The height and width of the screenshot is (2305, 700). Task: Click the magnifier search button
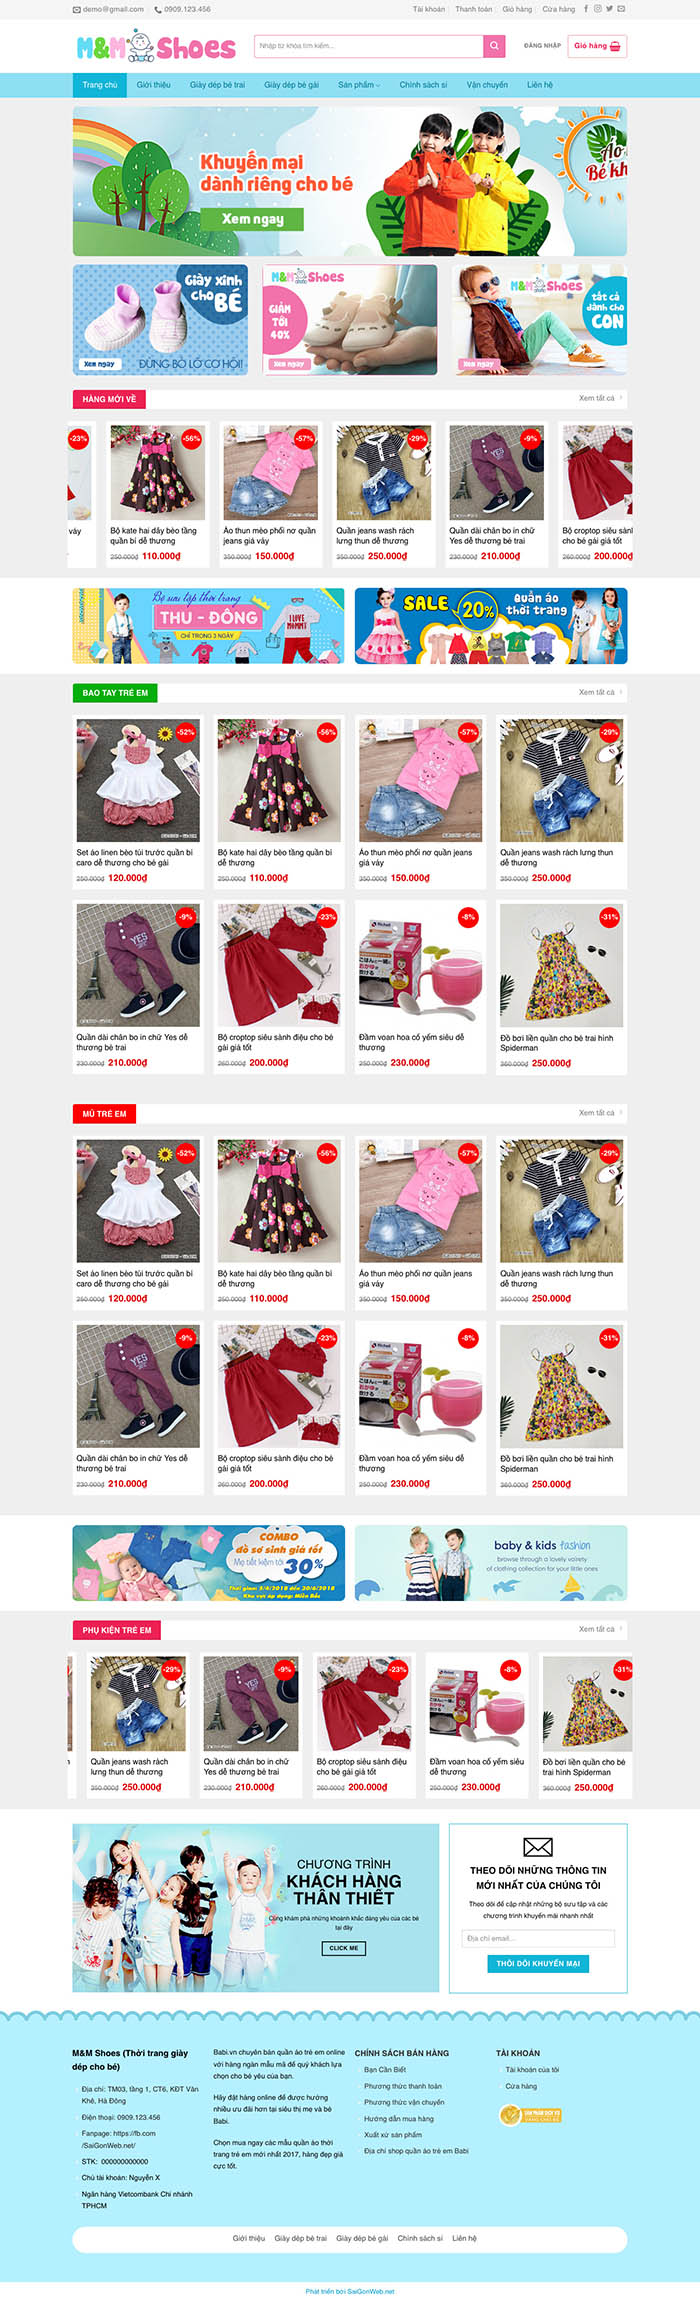(x=494, y=46)
